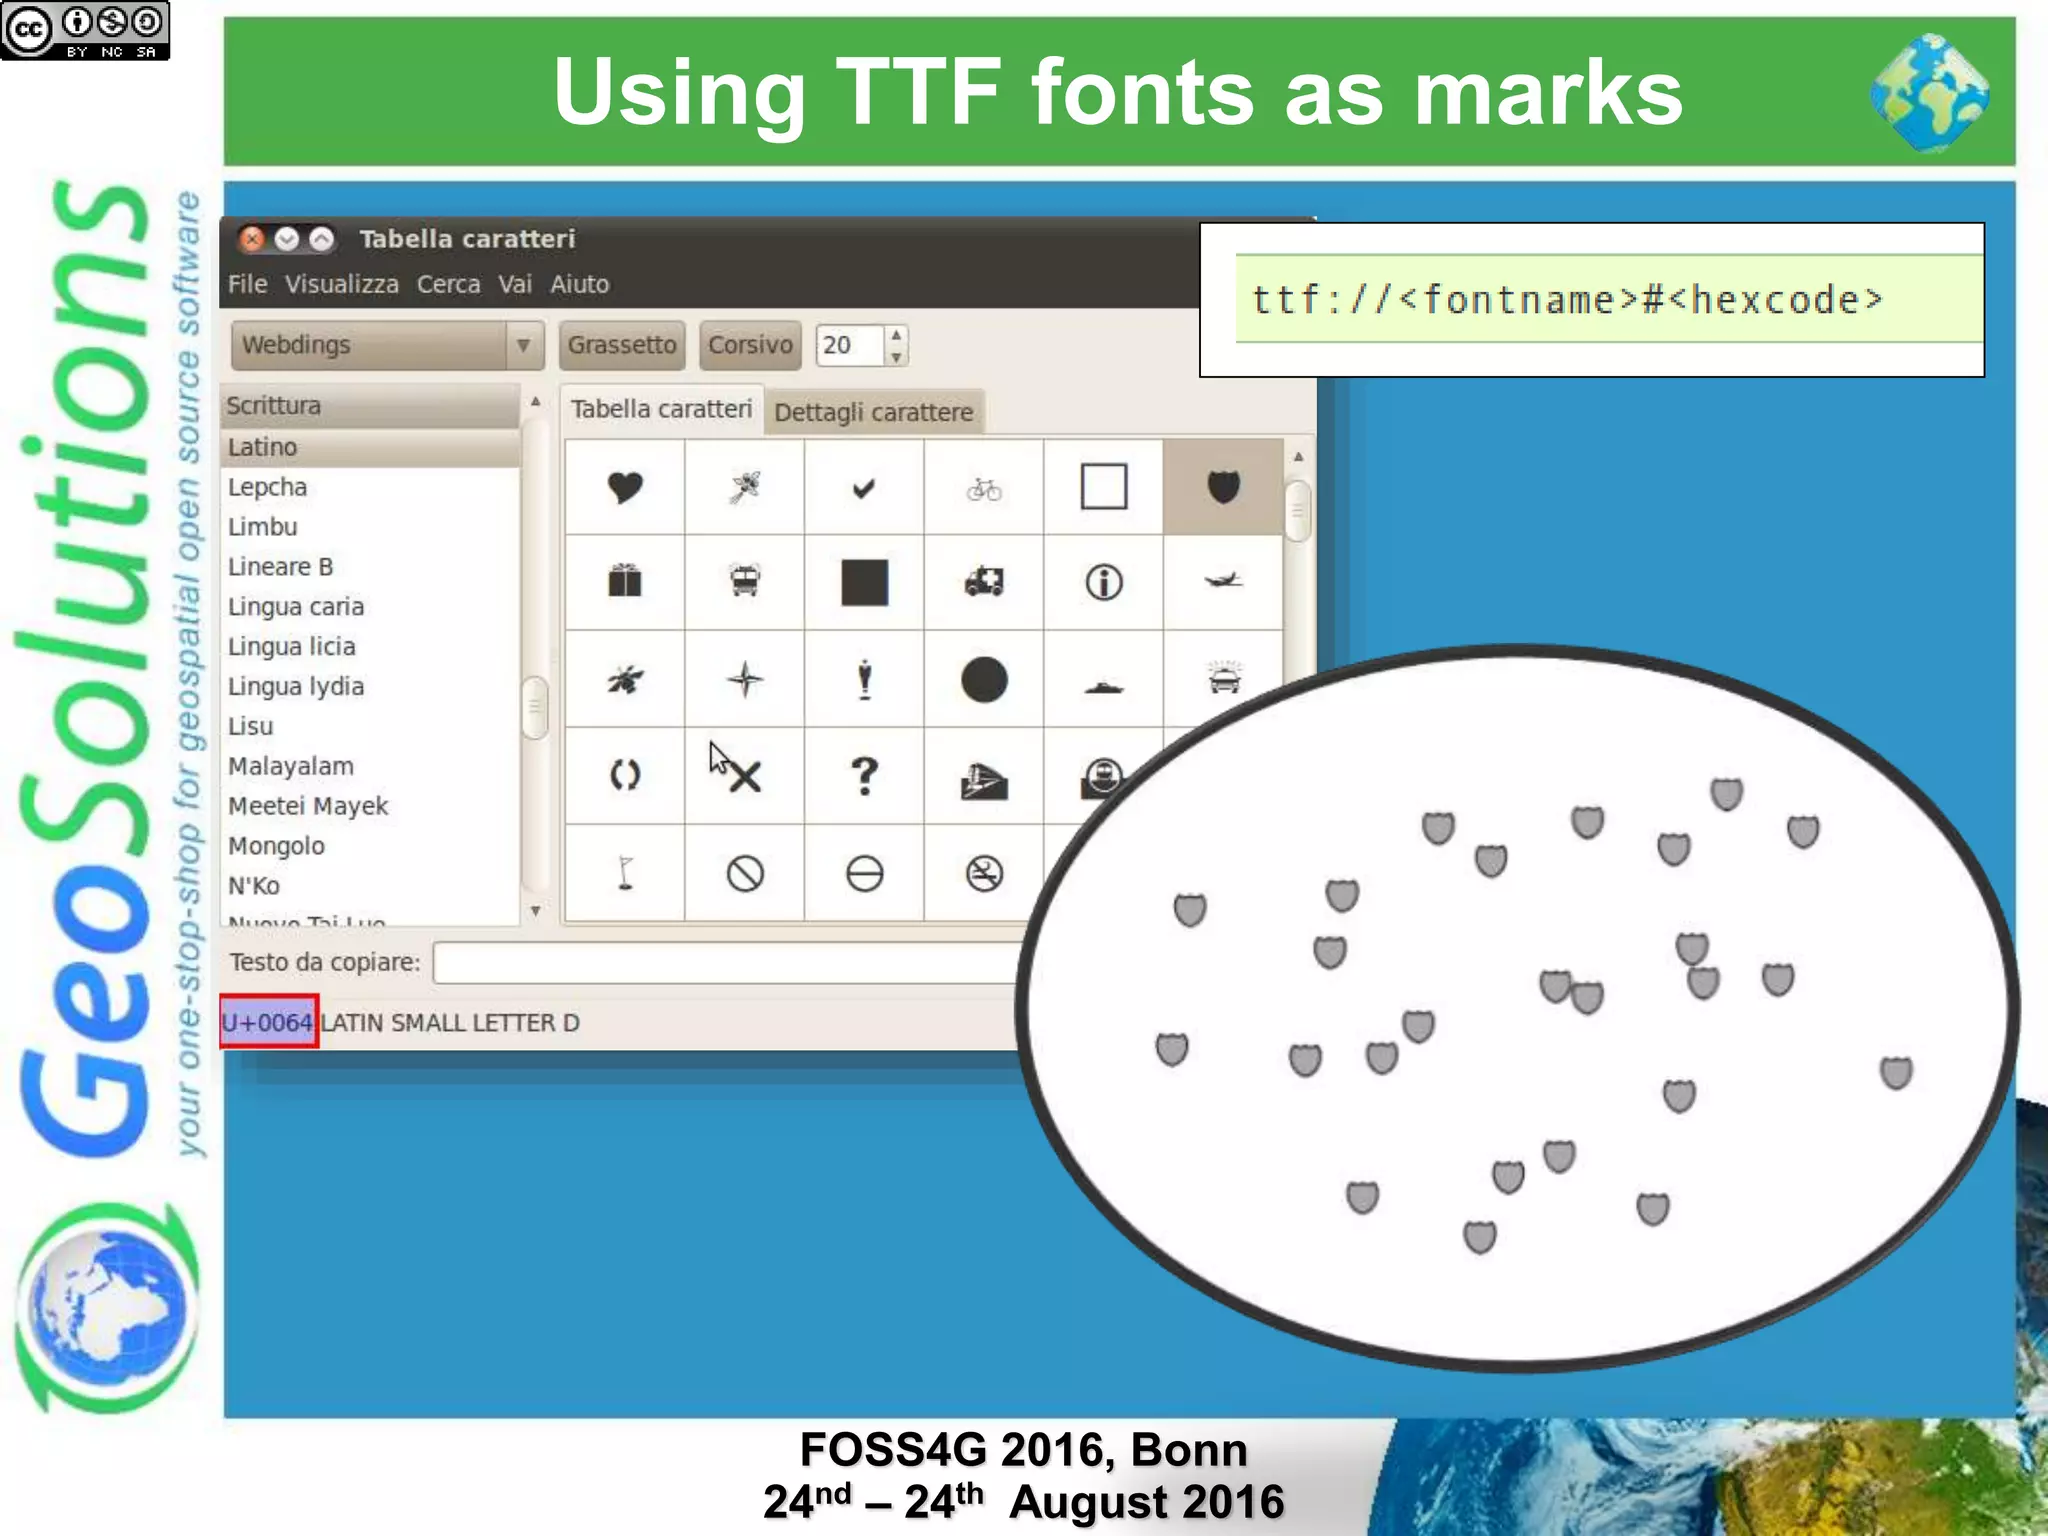Switch to the Dettagli carattere tab
Image resolution: width=2048 pixels, height=1536 pixels.
point(873,412)
